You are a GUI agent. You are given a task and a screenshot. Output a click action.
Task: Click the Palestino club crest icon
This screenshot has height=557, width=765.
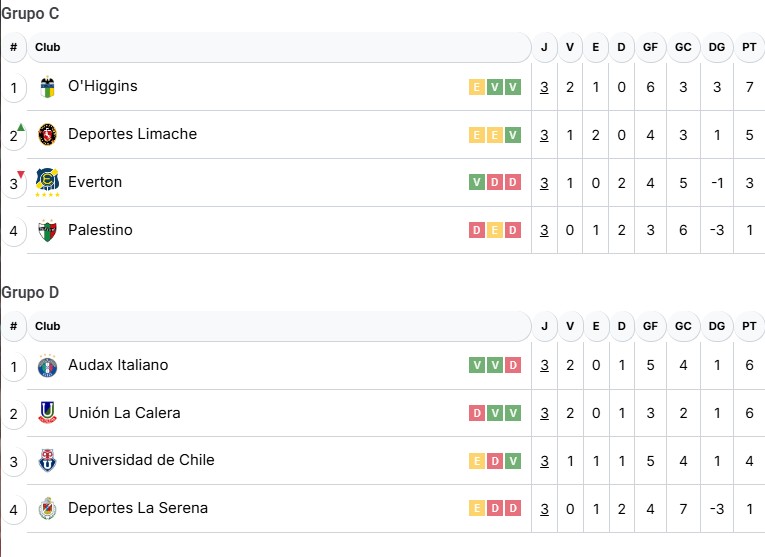[x=47, y=231]
